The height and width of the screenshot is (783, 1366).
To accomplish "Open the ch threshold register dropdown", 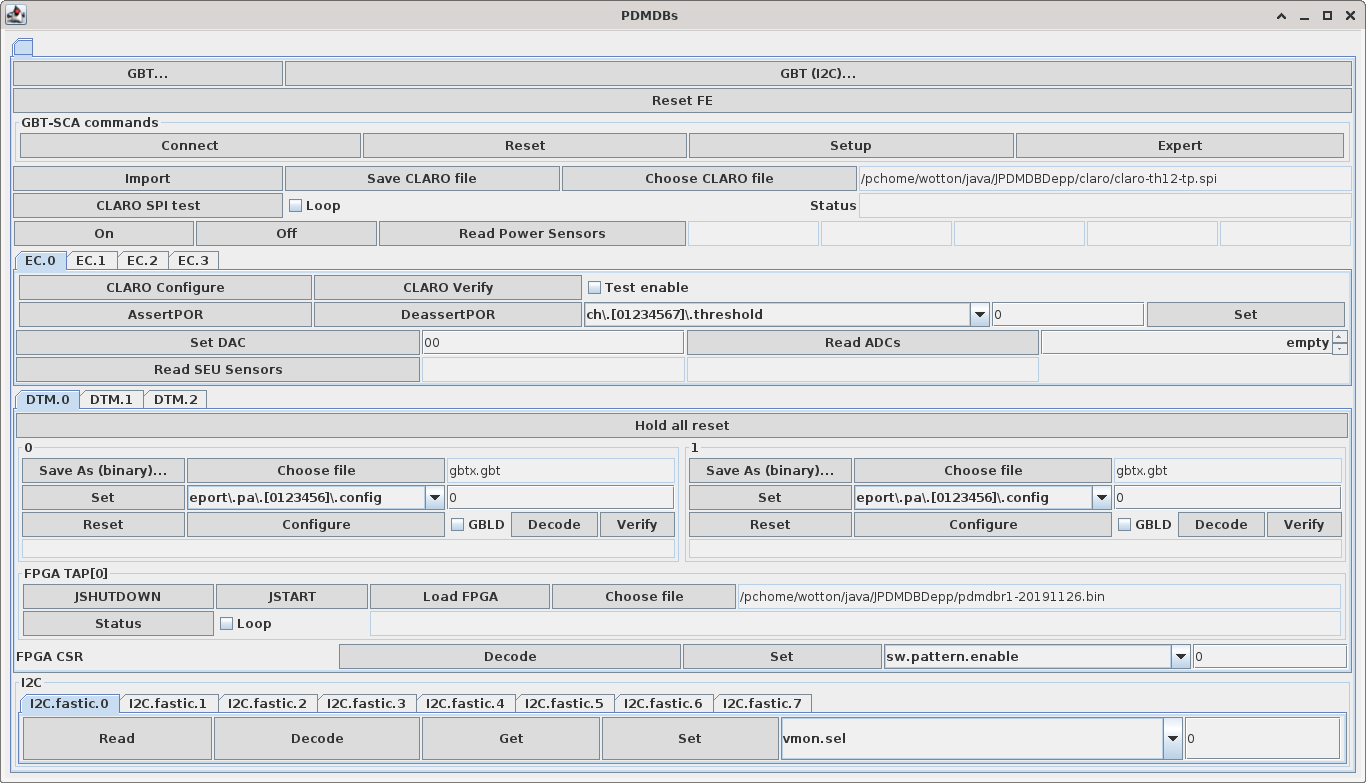I will (x=979, y=315).
